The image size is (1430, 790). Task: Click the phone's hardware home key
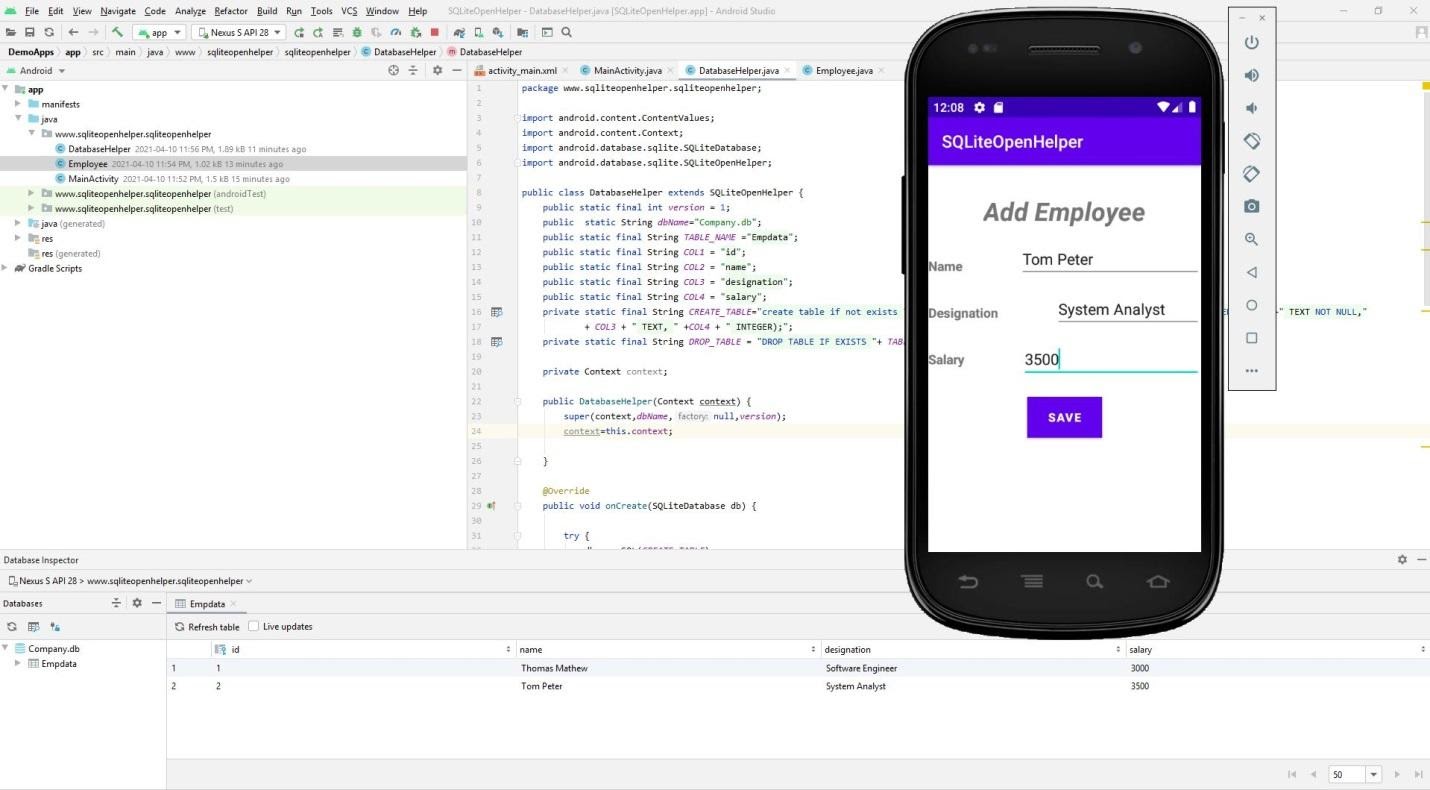pyautogui.click(x=1158, y=581)
